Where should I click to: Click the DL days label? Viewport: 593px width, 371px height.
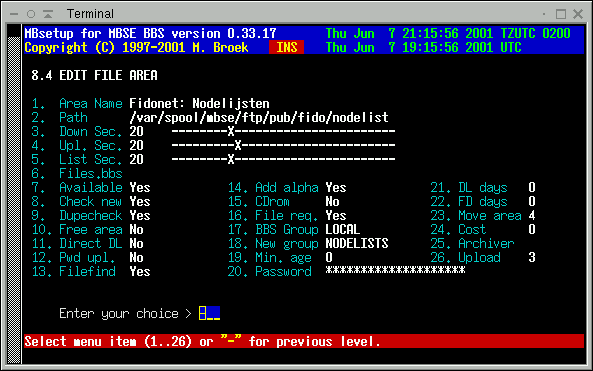coord(483,187)
